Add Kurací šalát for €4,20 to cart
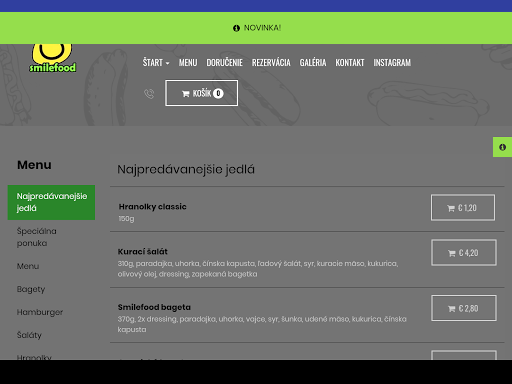 [x=464, y=253]
